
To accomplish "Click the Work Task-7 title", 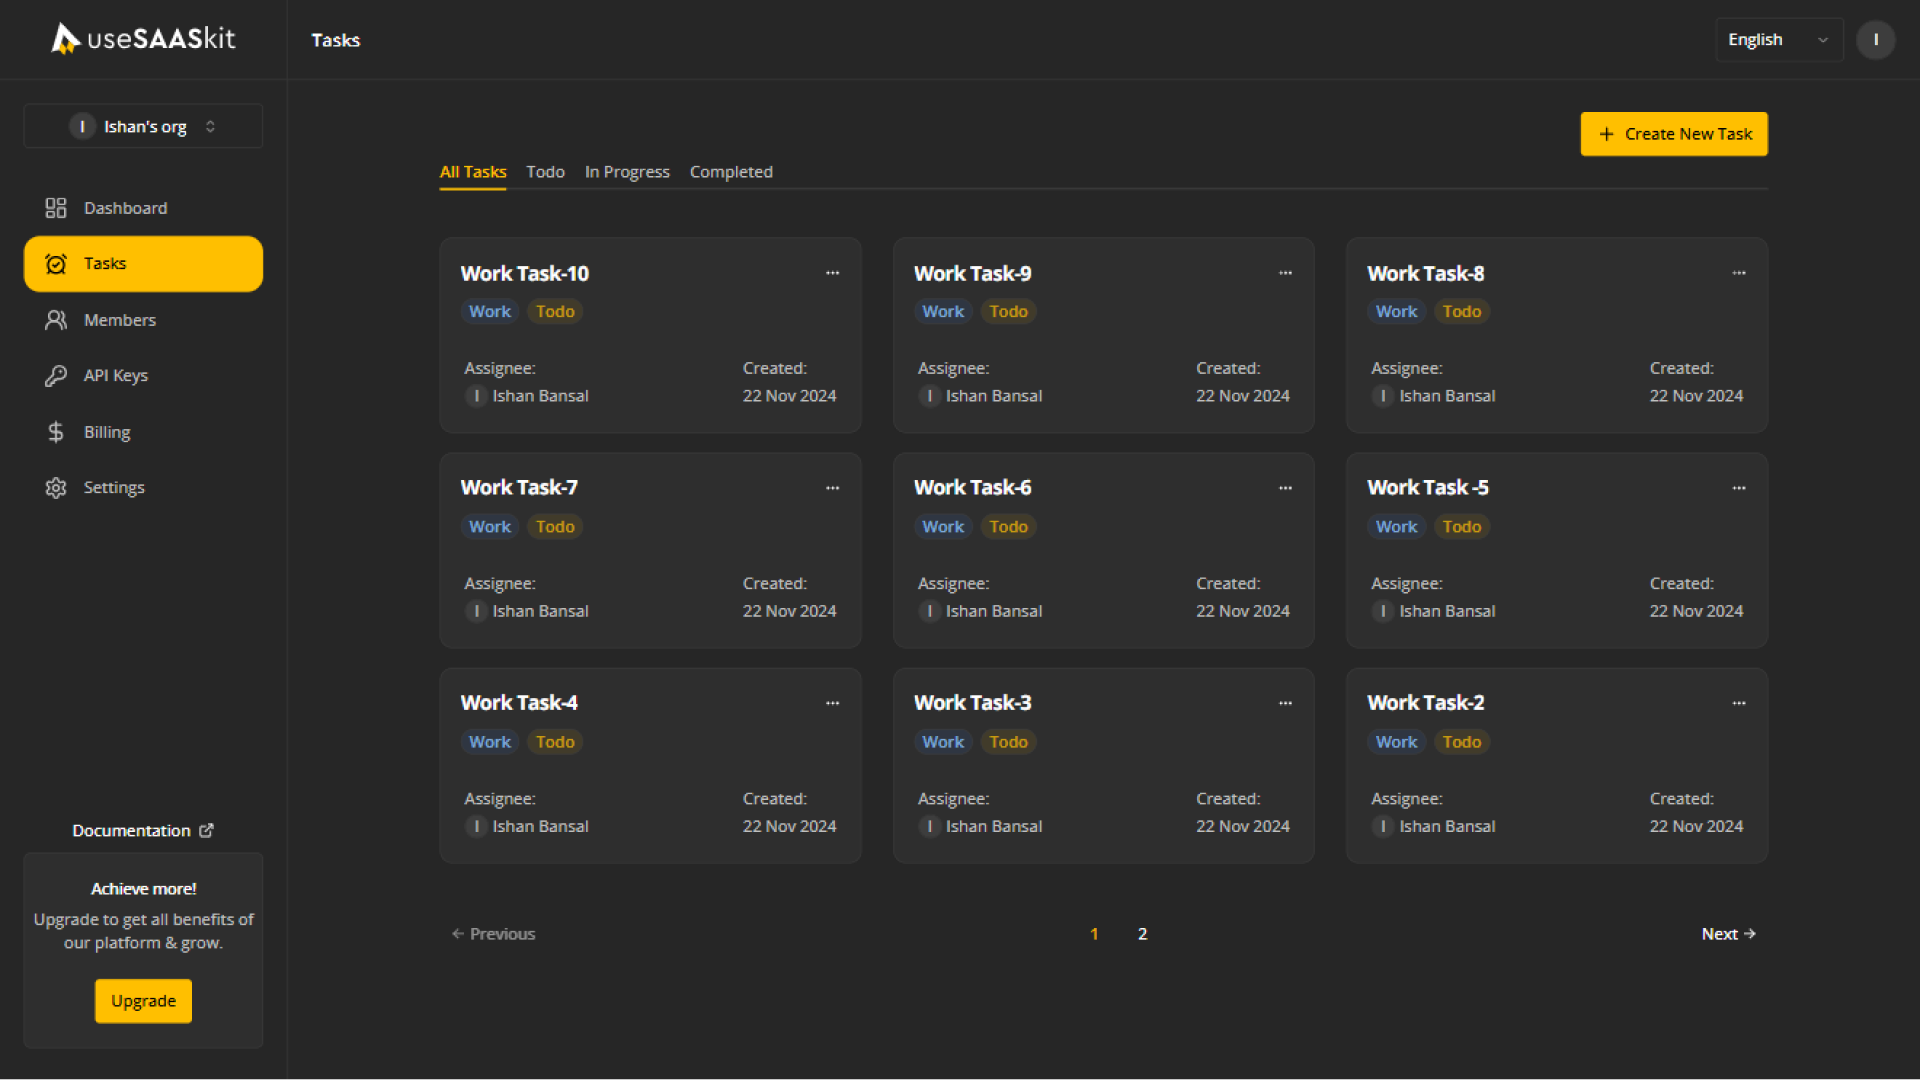I will tap(519, 488).
